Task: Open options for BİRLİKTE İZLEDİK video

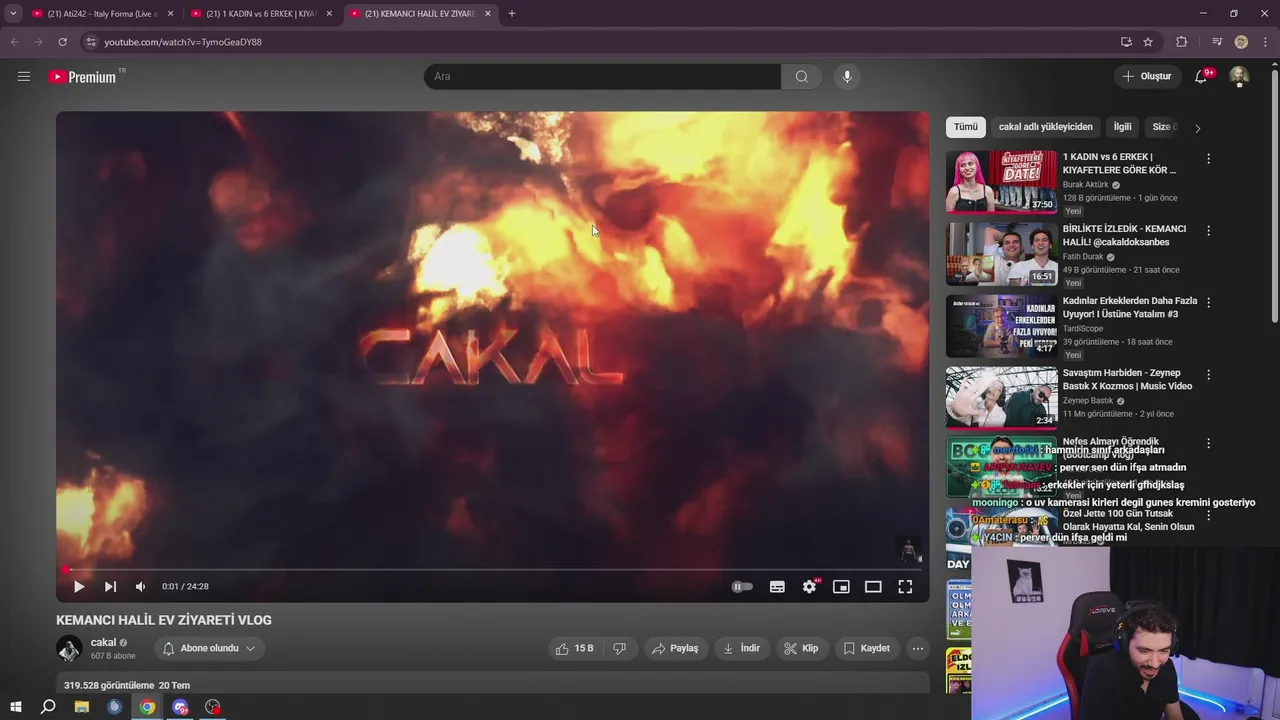Action: click(x=1208, y=230)
